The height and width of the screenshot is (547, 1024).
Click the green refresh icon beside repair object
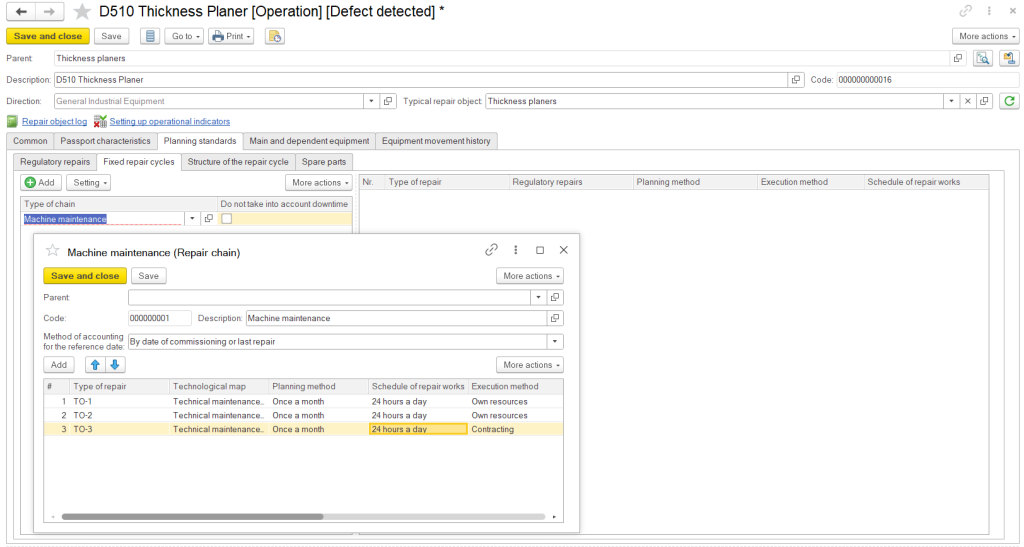coord(1009,101)
